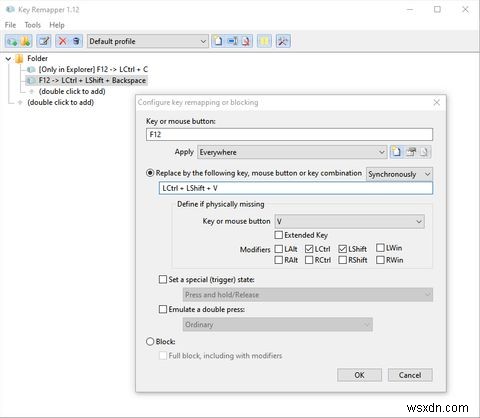
Task: Select the Folder tree item label
Action: 37,58
